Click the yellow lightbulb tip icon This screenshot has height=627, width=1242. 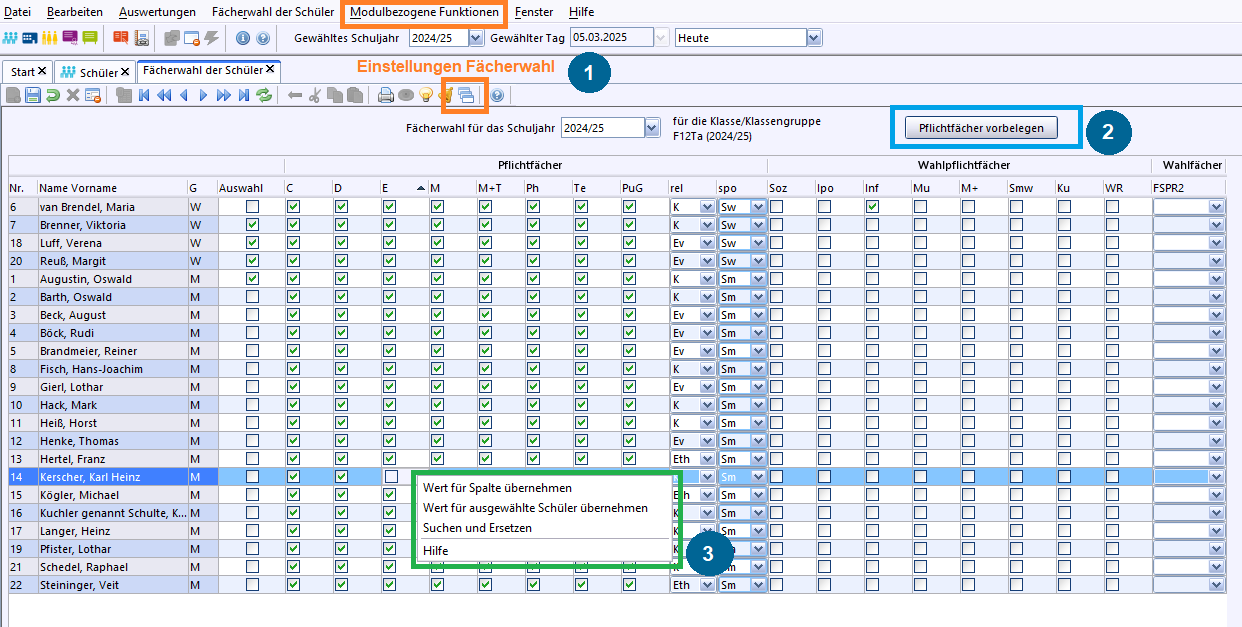[426, 95]
